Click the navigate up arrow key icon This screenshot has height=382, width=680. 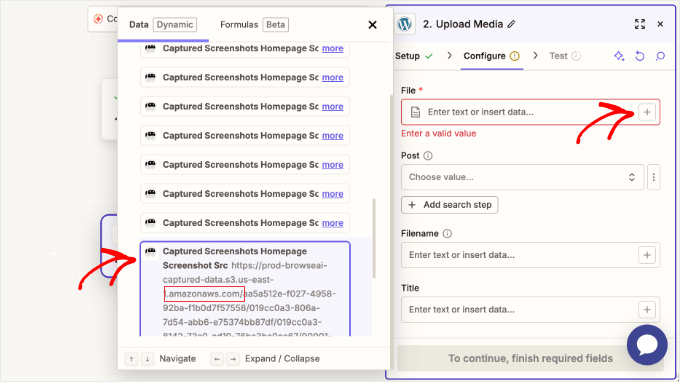[131, 359]
